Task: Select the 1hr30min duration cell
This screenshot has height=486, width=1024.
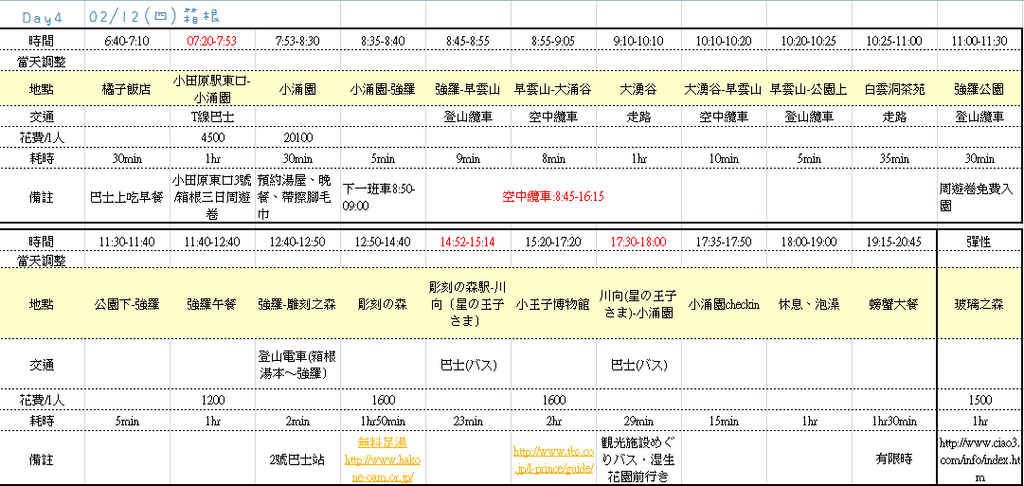Action: pos(894,421)
